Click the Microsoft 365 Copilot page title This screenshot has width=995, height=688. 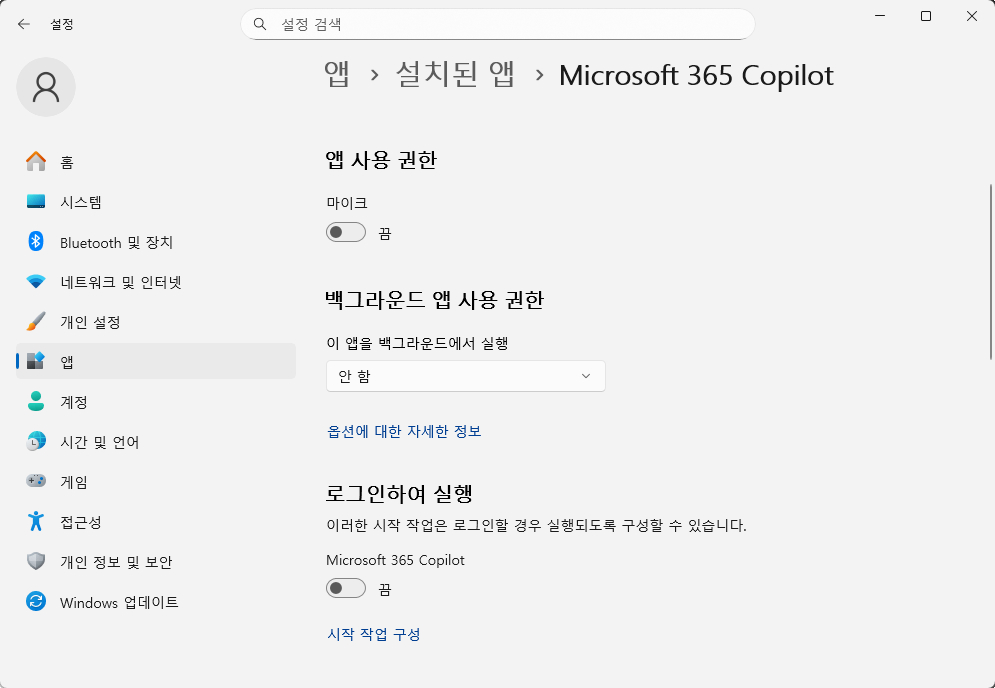point(696,76)
